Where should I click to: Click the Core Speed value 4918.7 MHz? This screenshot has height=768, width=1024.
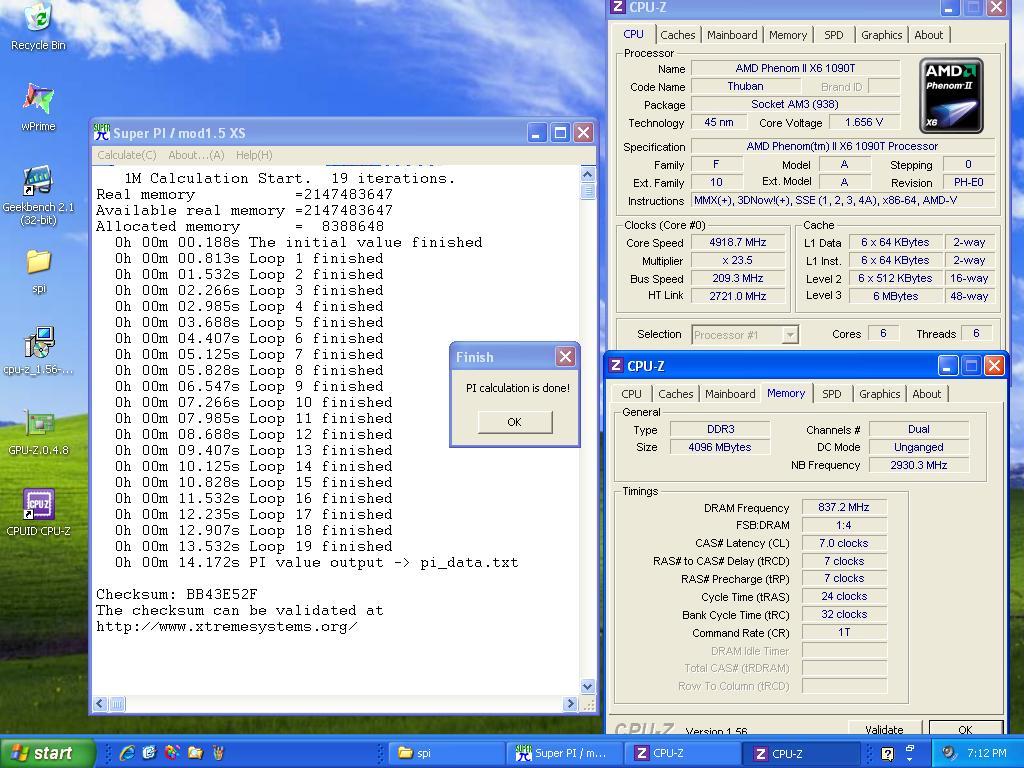coord(737,242)
